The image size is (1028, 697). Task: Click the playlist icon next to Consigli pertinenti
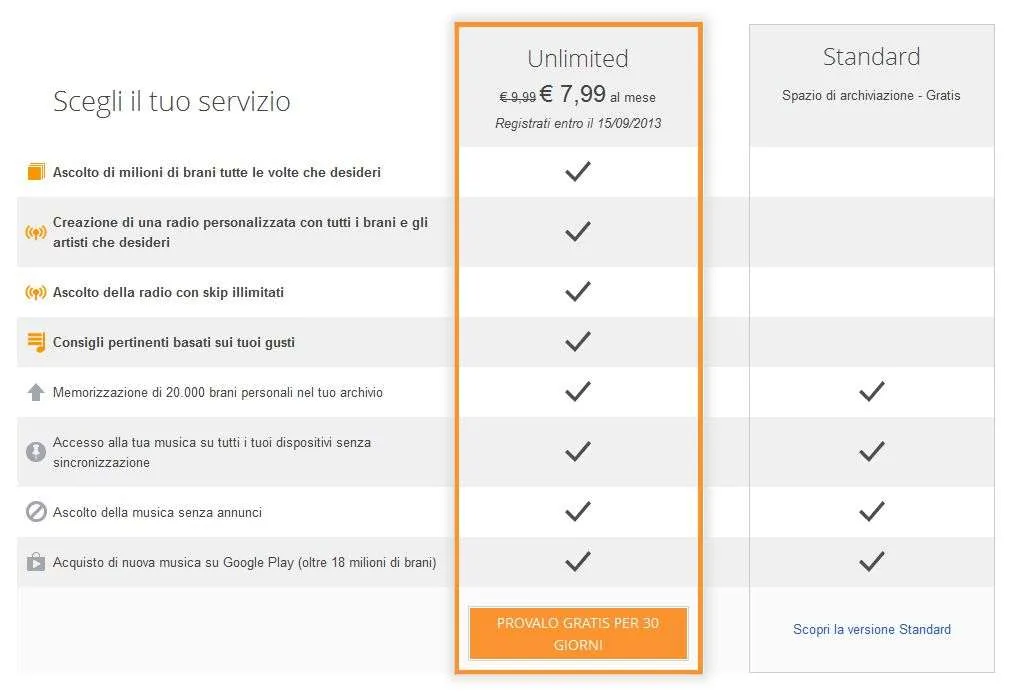point(36,342)
